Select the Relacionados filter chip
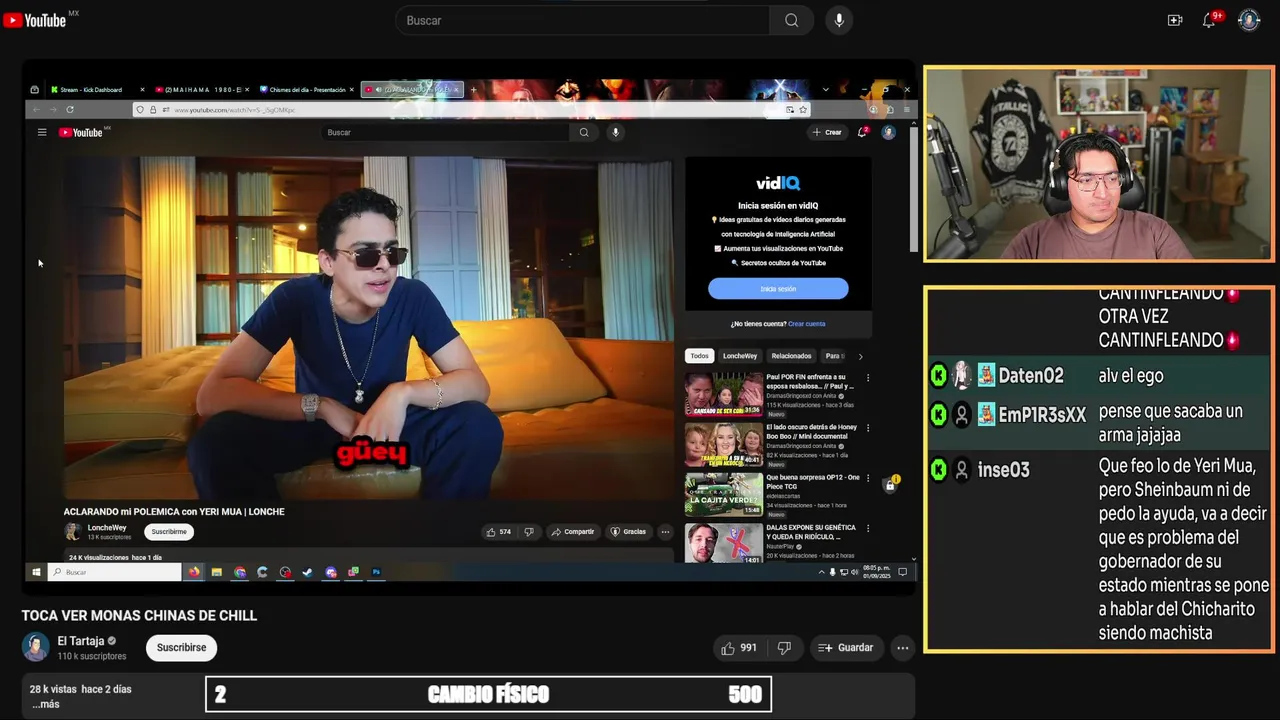Screen dimensions: 1280x720 791,356
